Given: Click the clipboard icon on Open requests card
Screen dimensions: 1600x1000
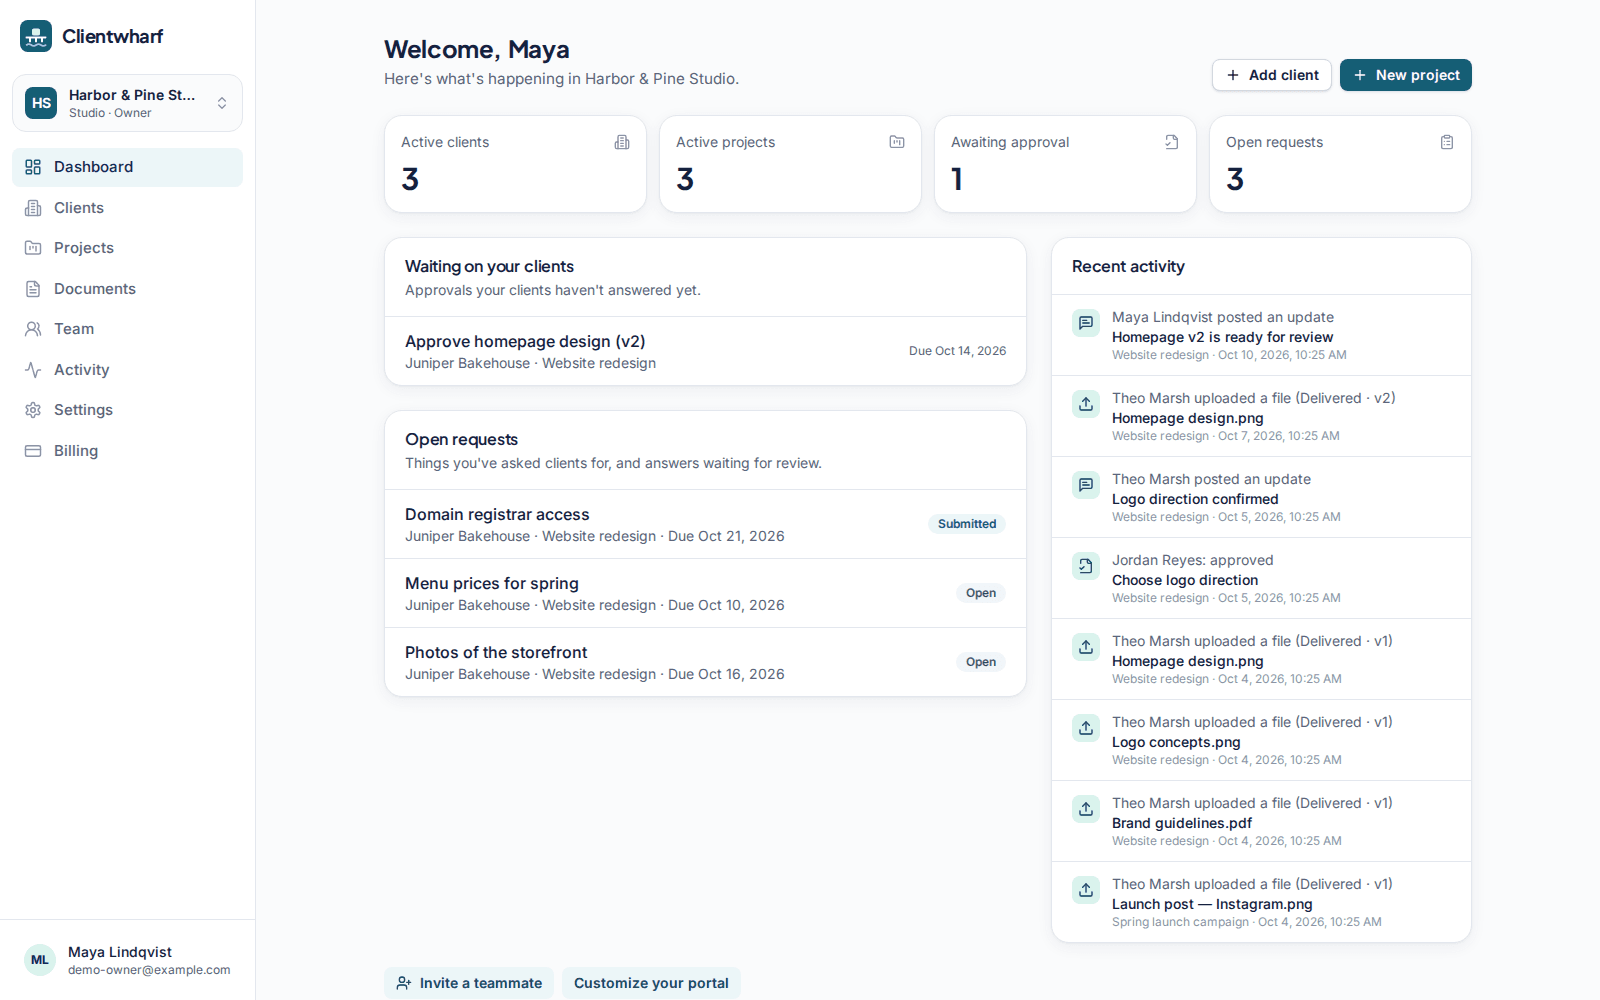Looking at the screenshot, I should tap(1447, 142).
